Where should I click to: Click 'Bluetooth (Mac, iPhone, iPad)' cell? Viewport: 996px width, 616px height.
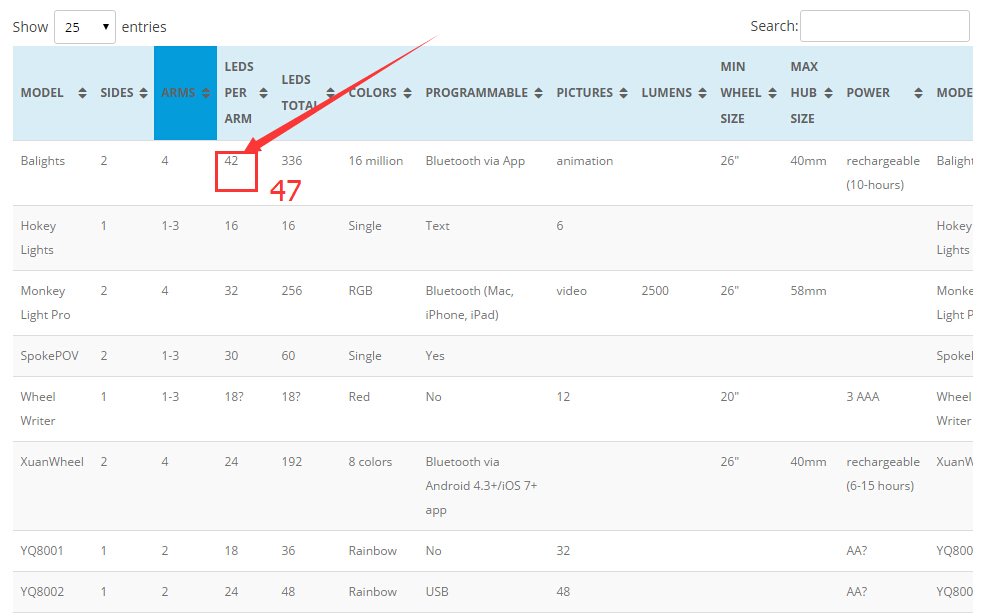click(x=469, y=302)
